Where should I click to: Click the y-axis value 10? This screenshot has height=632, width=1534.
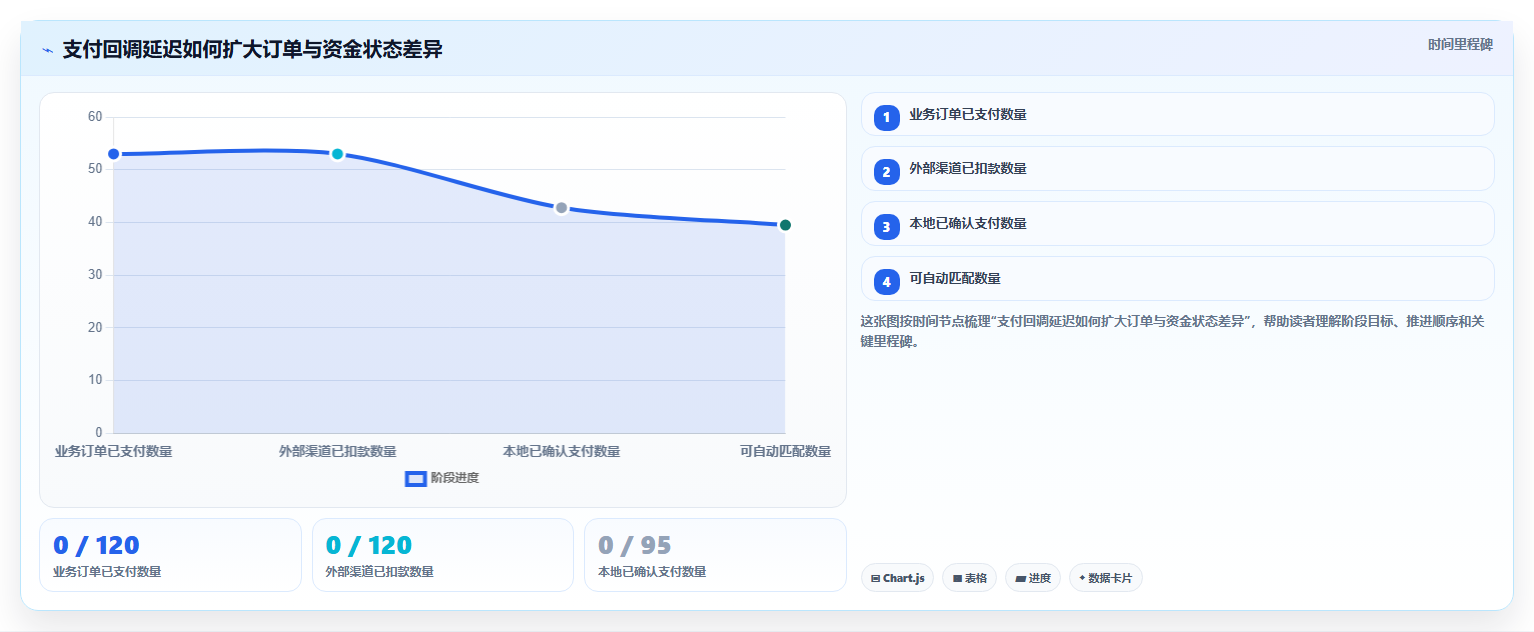(95, 380)
